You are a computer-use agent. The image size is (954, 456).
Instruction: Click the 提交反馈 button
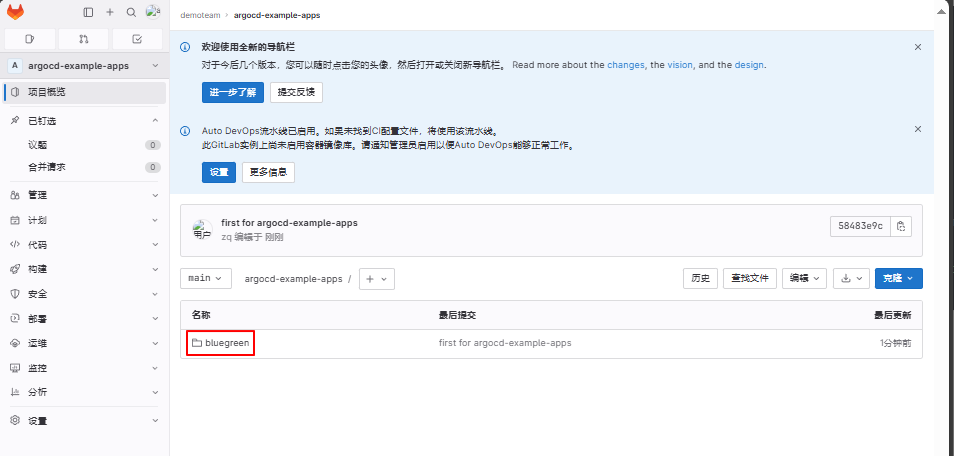(x=296, y=93)
